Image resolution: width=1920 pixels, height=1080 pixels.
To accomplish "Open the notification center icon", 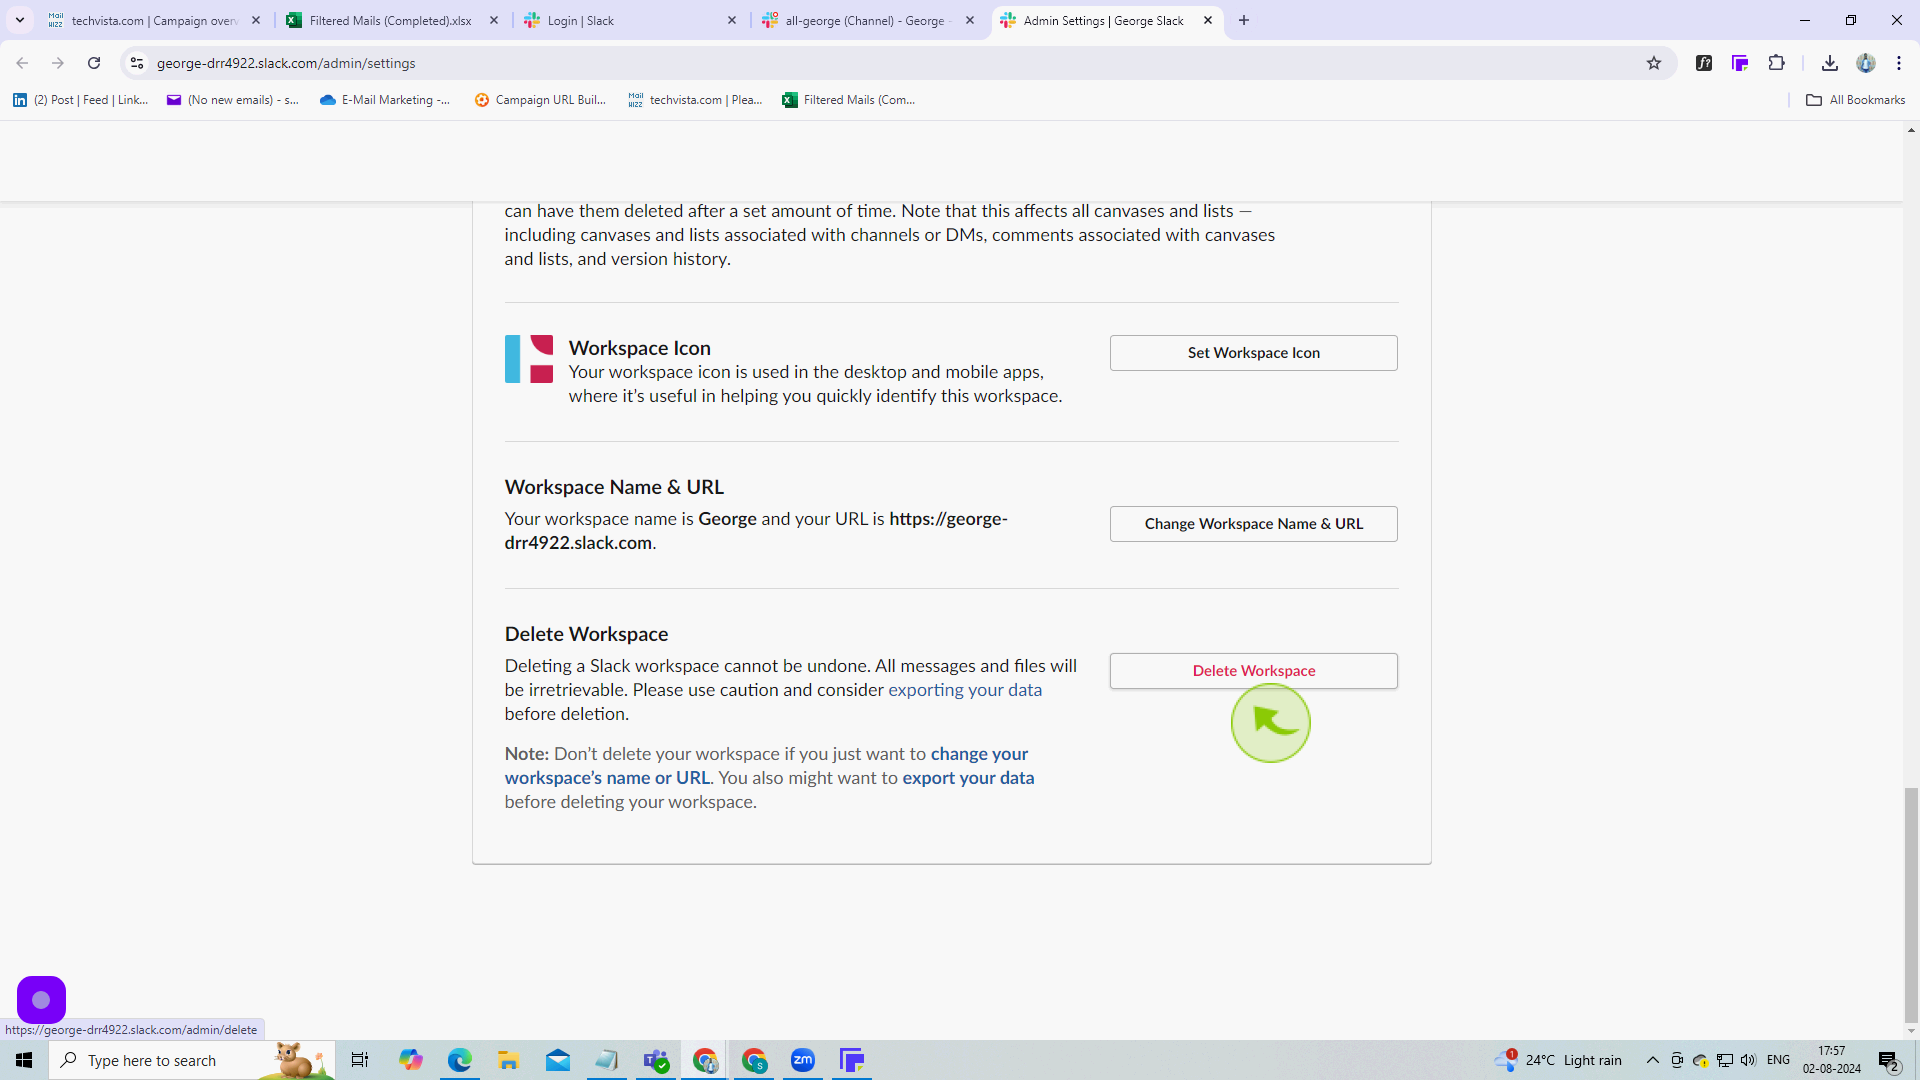I will coord(1889,1060).
